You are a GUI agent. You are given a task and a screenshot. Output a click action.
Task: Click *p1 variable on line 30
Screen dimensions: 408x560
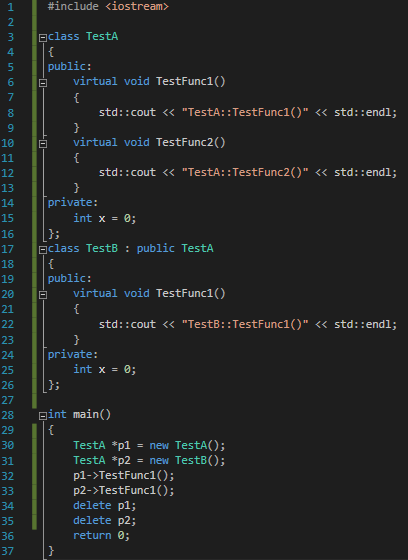[x=121, y=445]
